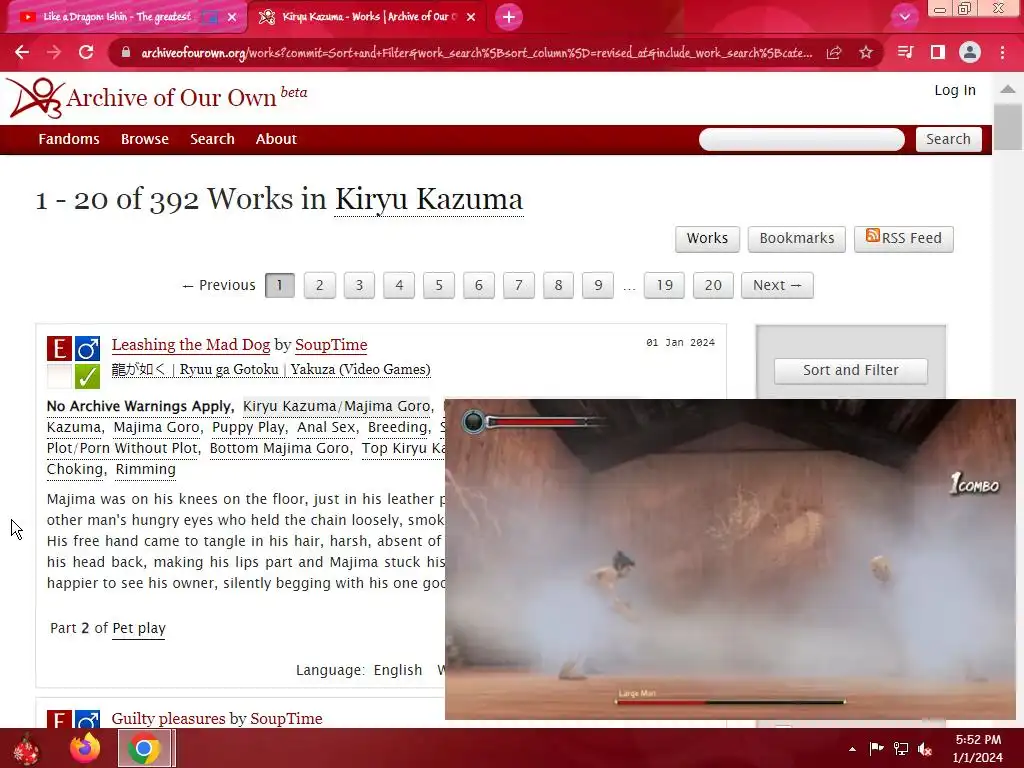Open the About menu

click(276, 139)
